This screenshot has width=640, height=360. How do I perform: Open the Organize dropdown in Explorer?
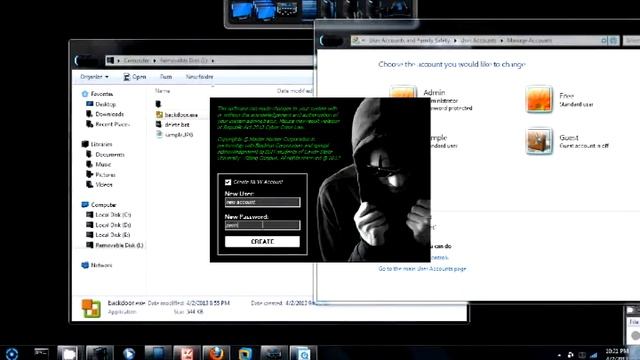[94, 77]
